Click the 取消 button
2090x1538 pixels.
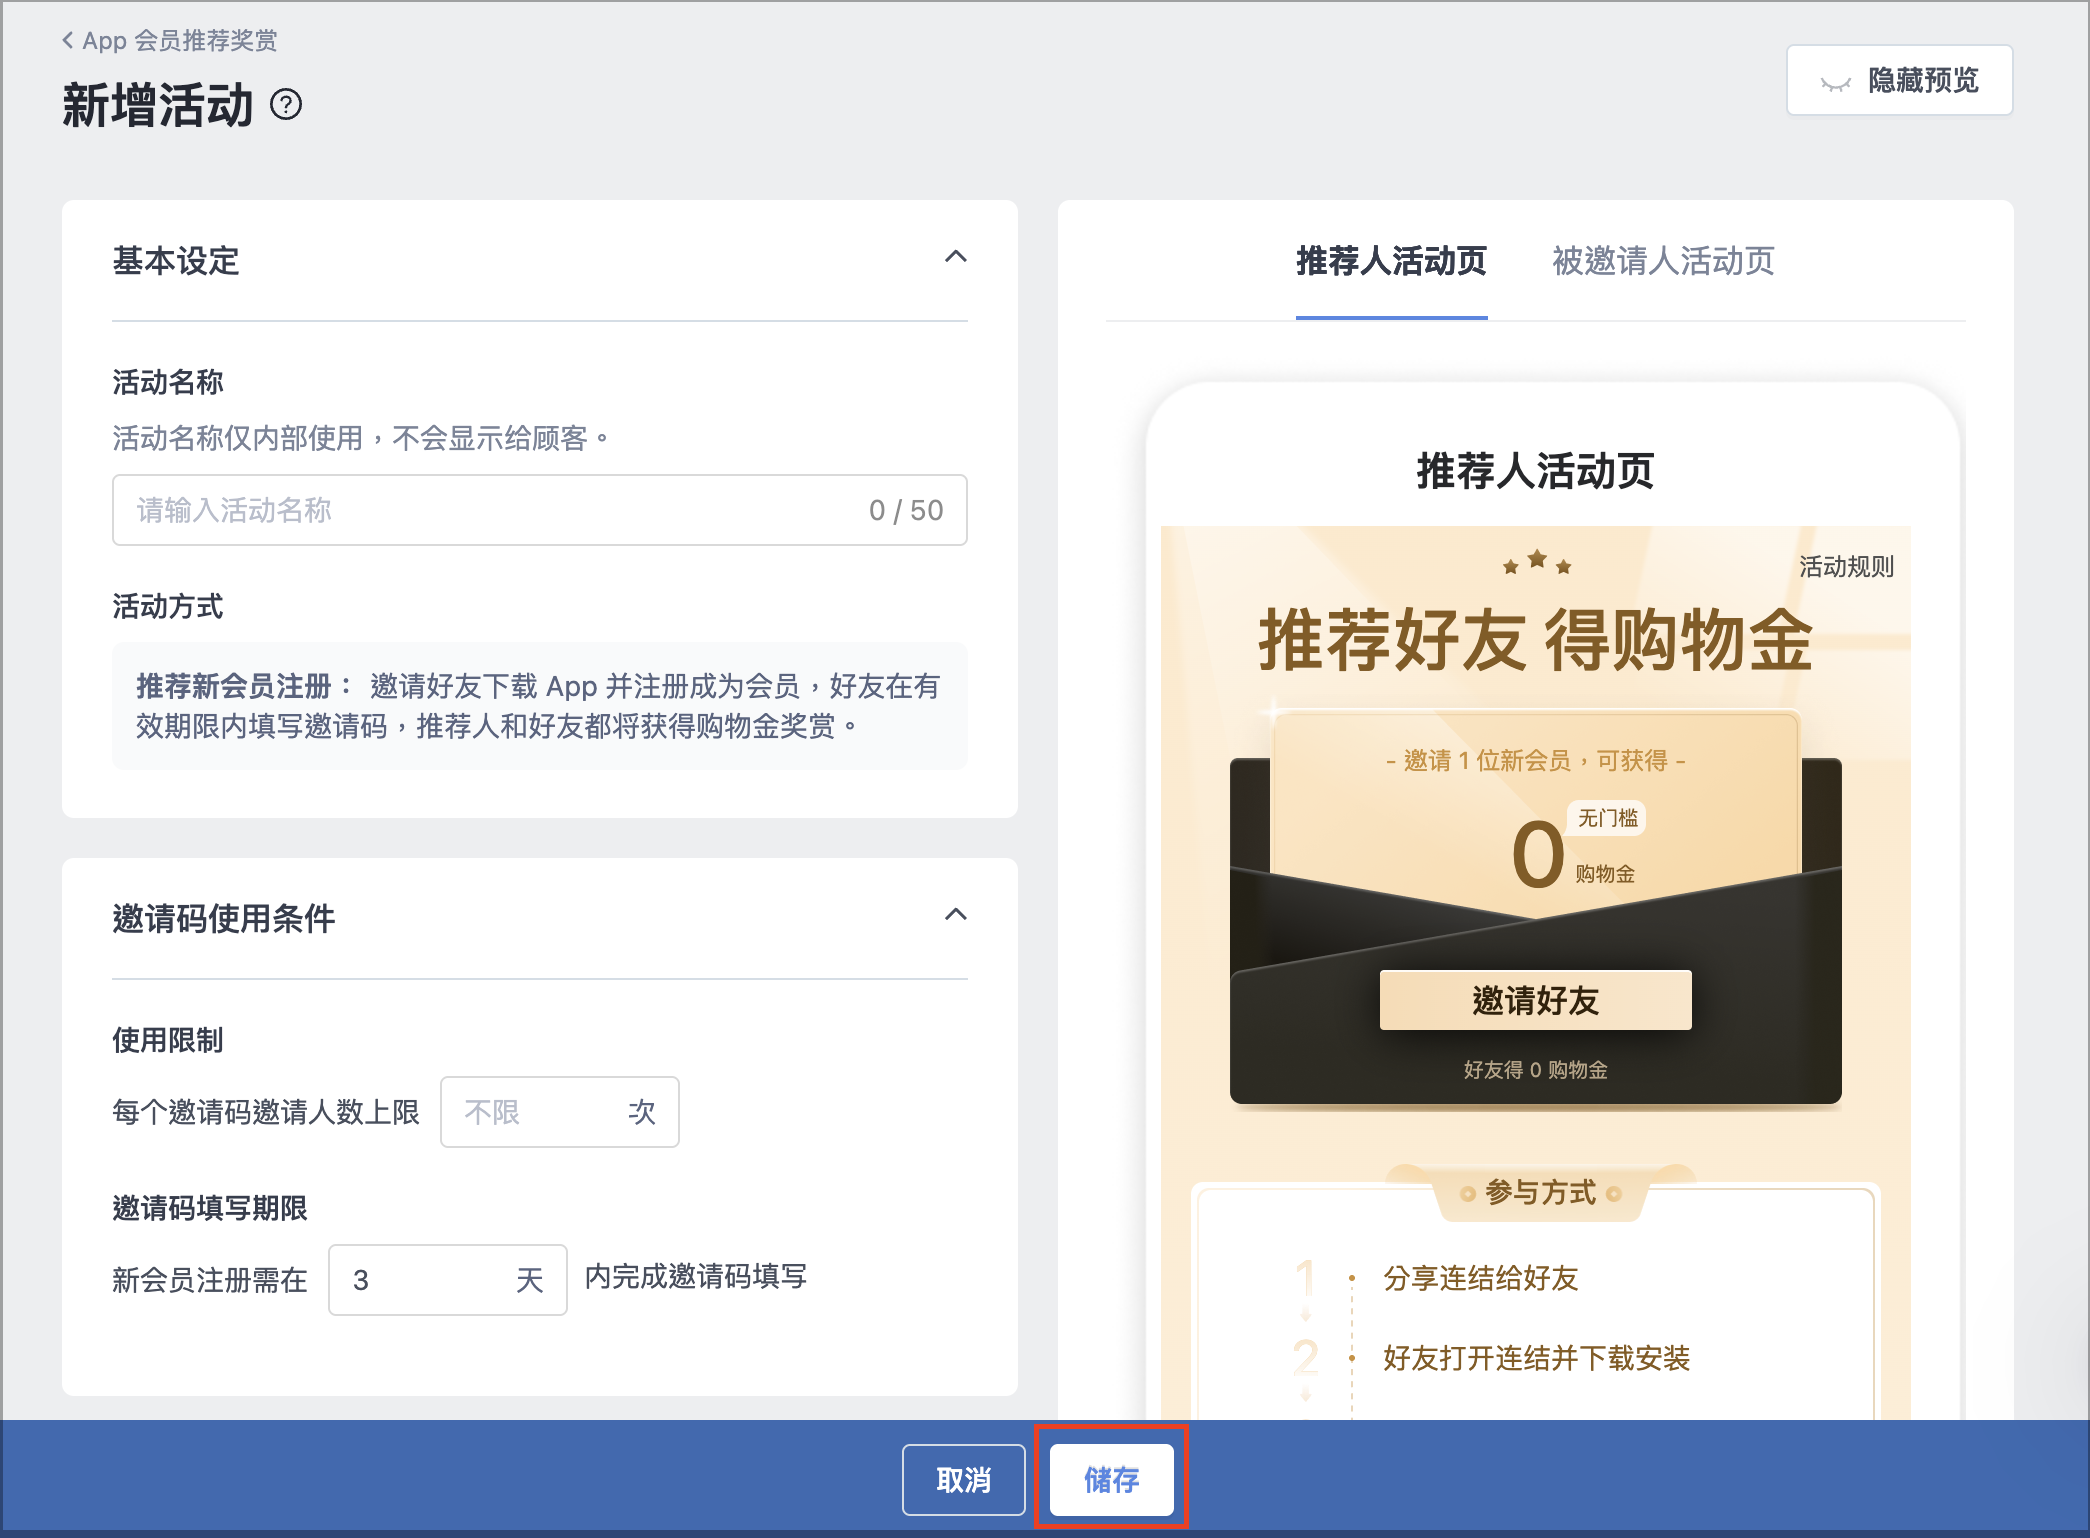(964, 1480)
